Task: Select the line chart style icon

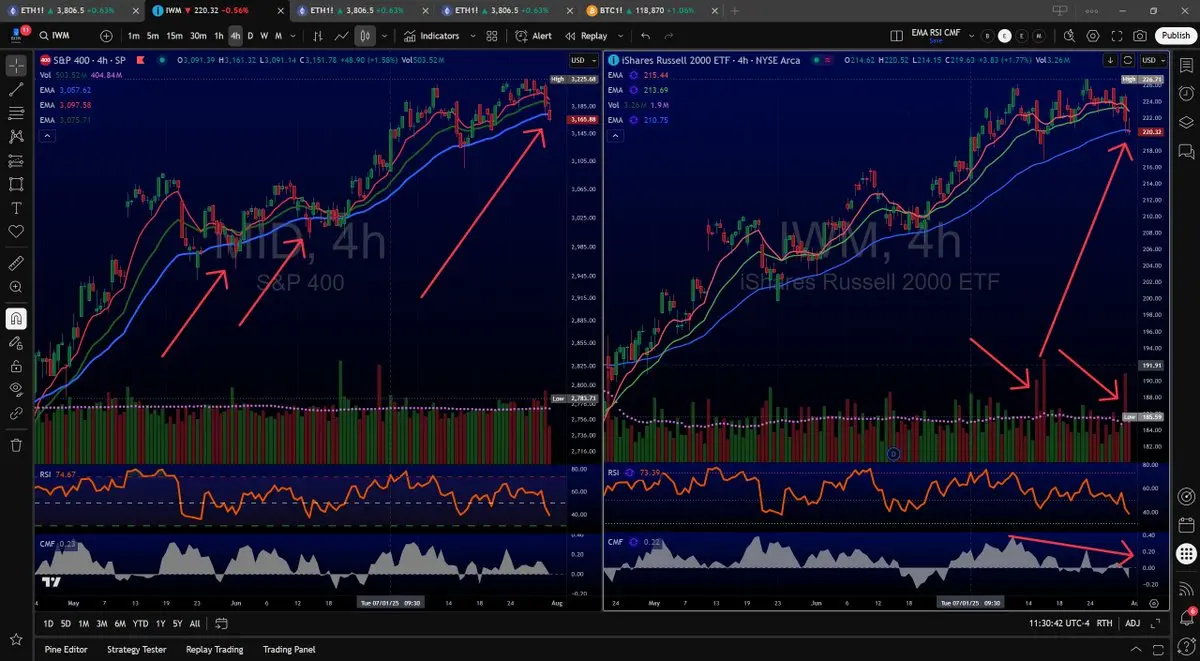Action: (342, 36)
